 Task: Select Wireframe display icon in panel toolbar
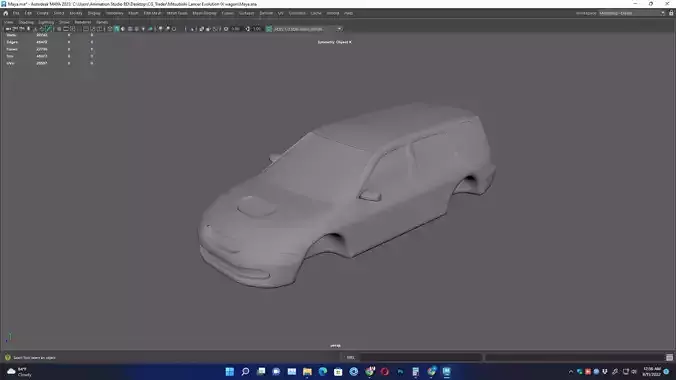(x=110, y=29)
